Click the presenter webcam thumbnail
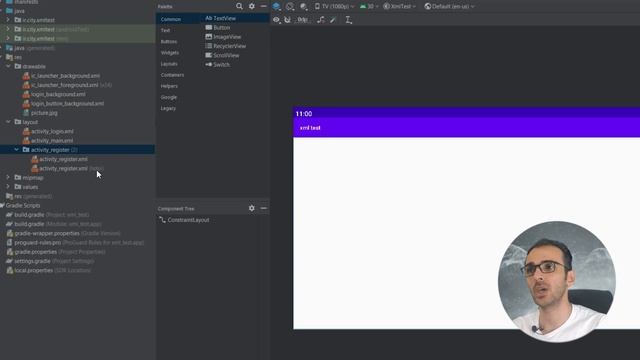This screenshot has height=360, width=640. 557,281
